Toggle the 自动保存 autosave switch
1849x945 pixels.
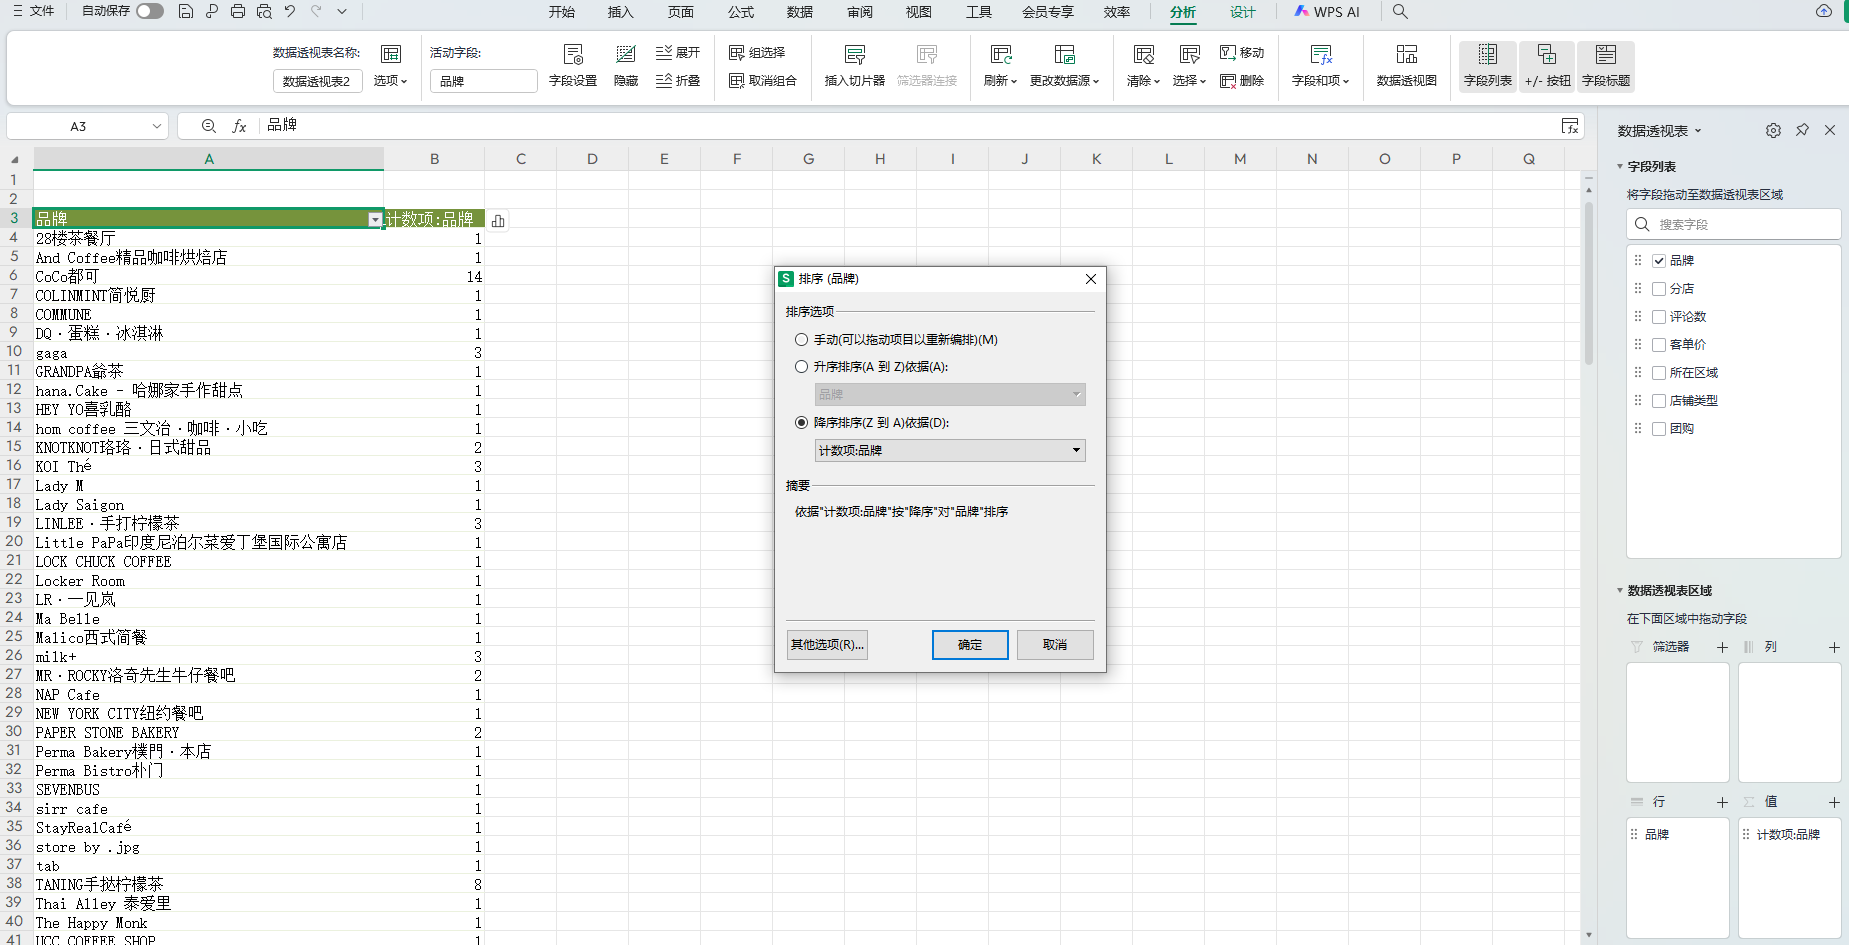tap(150, 11)
